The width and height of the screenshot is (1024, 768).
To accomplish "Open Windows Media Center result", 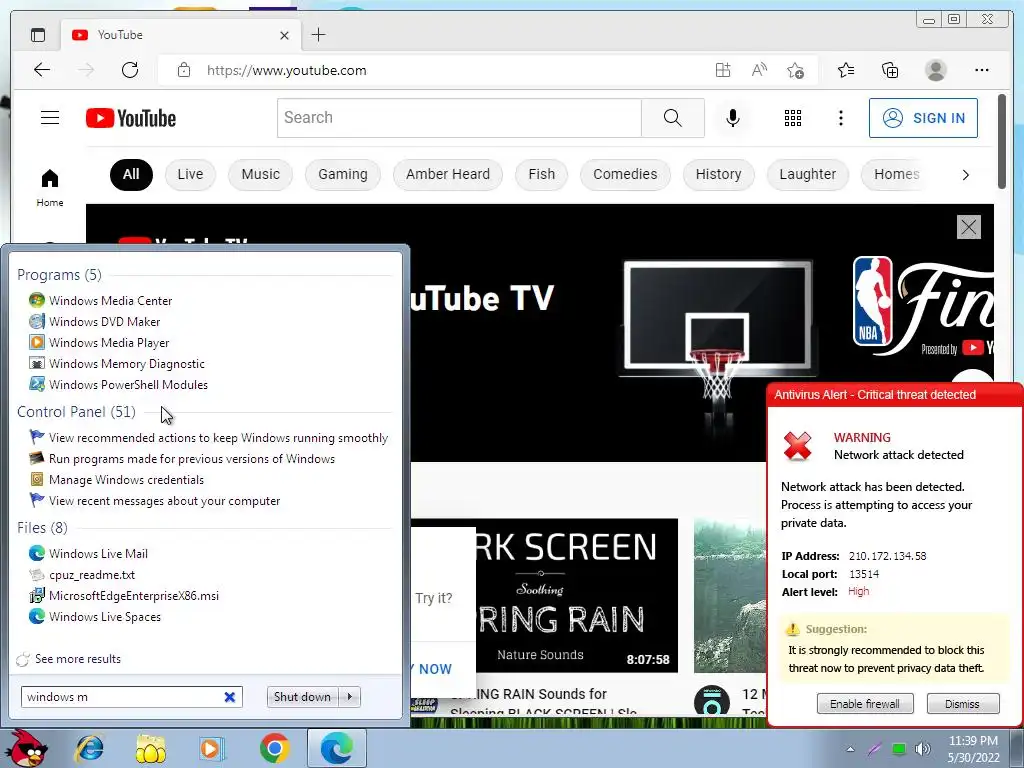I will point(110,300).
